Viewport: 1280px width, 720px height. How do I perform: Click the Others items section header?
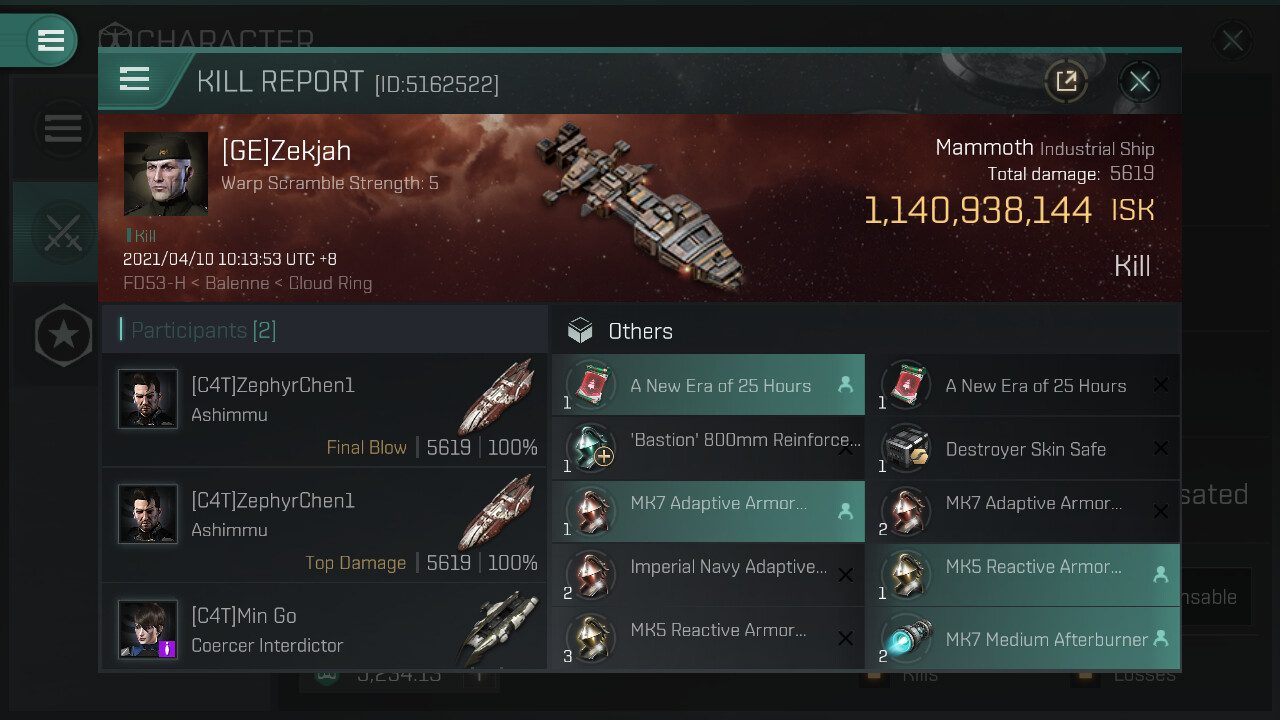pos(640,331)
